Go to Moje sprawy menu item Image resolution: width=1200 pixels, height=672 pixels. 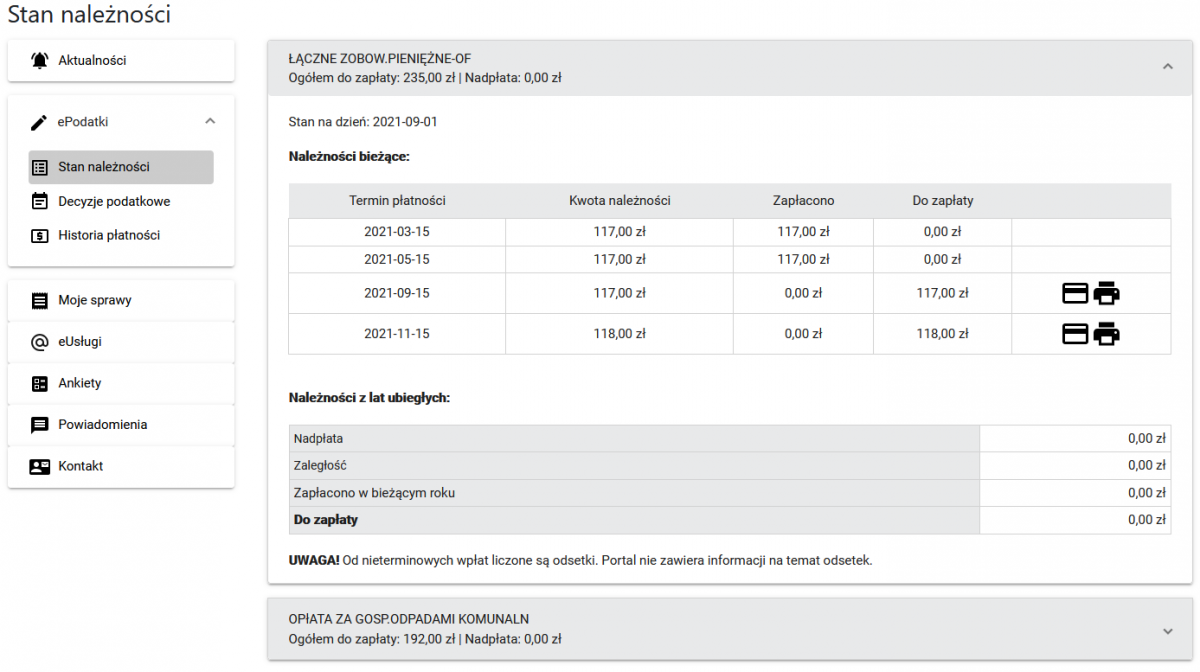point(95,300)
